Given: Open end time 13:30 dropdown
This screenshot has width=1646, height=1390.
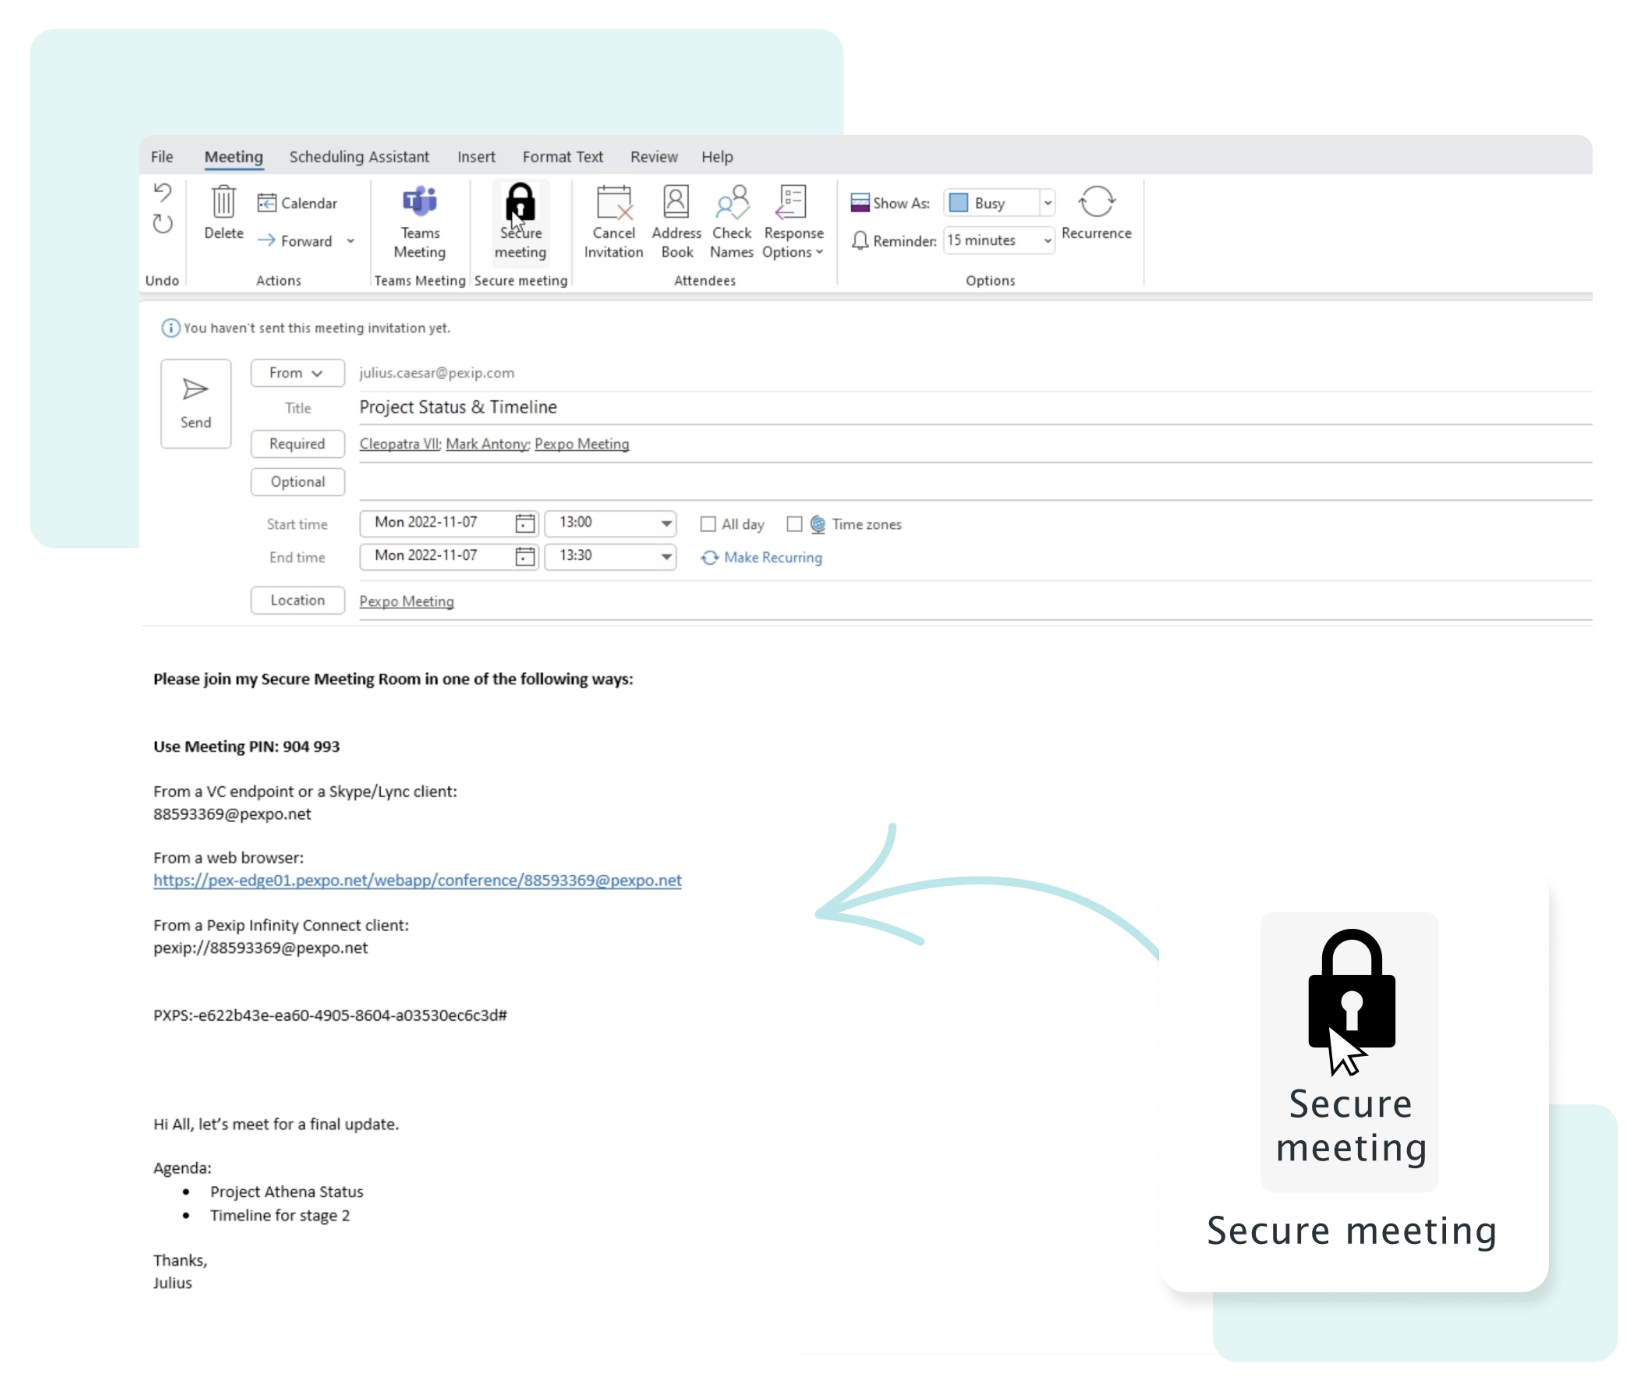Looking at the screenshot, I should pyautogui.click(x=666, y=556).
